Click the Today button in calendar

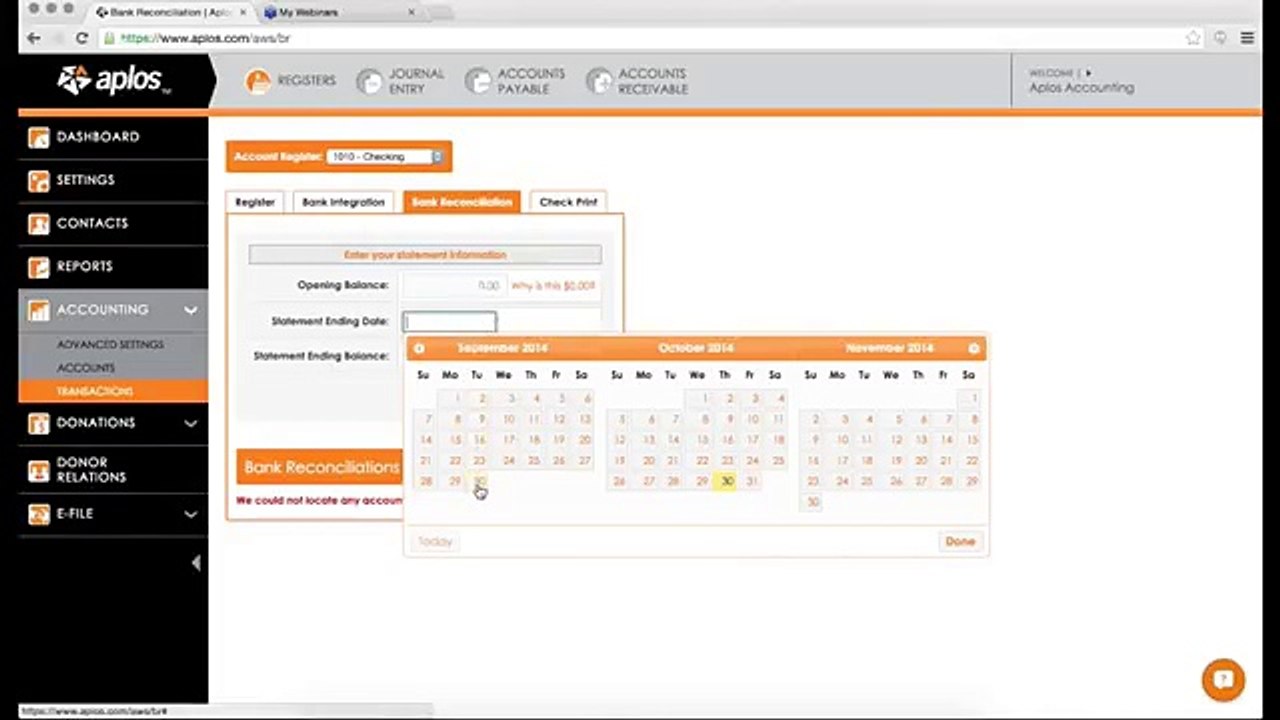pos(435,542)
